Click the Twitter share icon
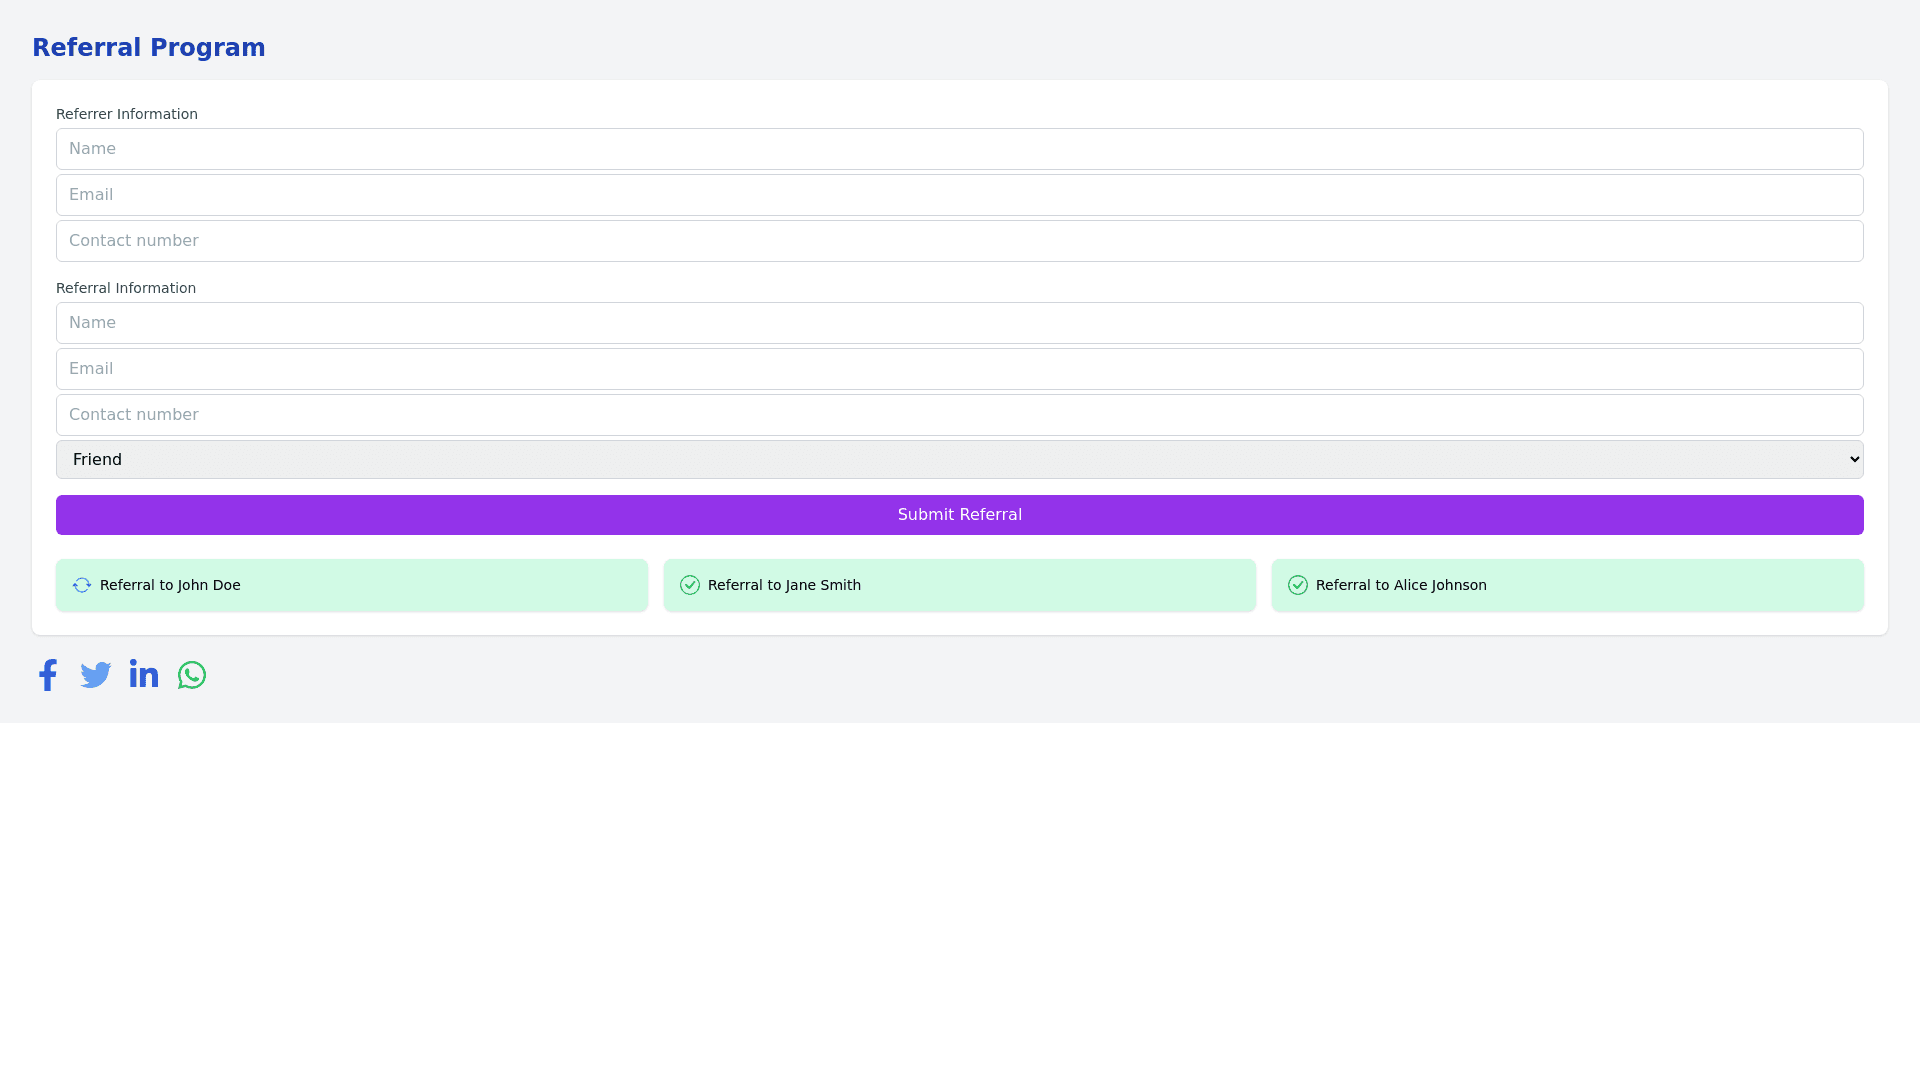Viewport: 1920px width, 1080px height. click(x=96, y=675)
